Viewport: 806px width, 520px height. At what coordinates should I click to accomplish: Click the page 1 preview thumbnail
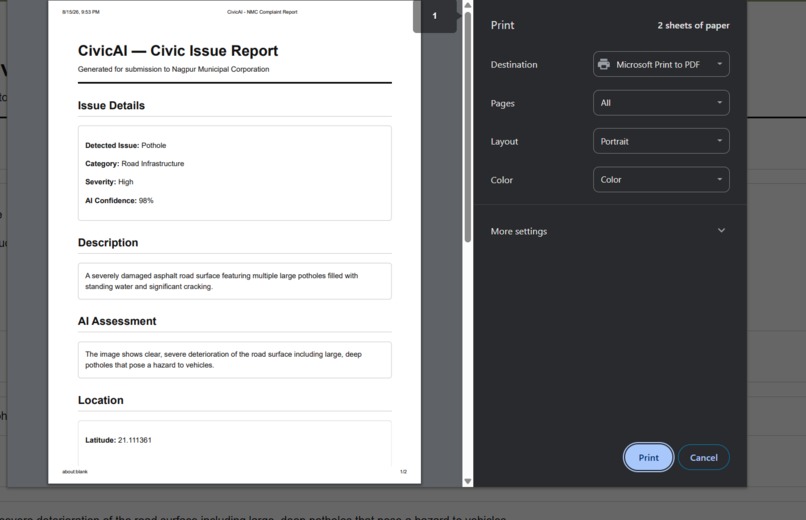234,242
